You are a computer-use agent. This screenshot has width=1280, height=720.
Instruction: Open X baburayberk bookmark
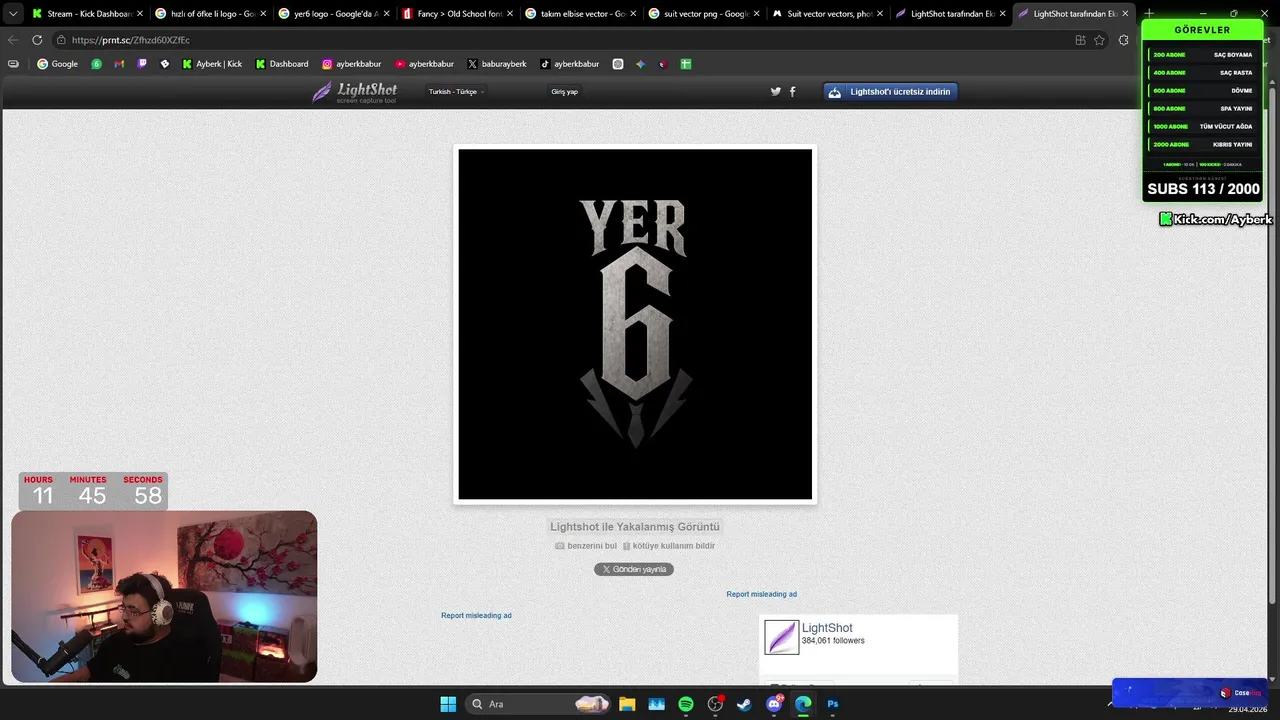point(496,64)
